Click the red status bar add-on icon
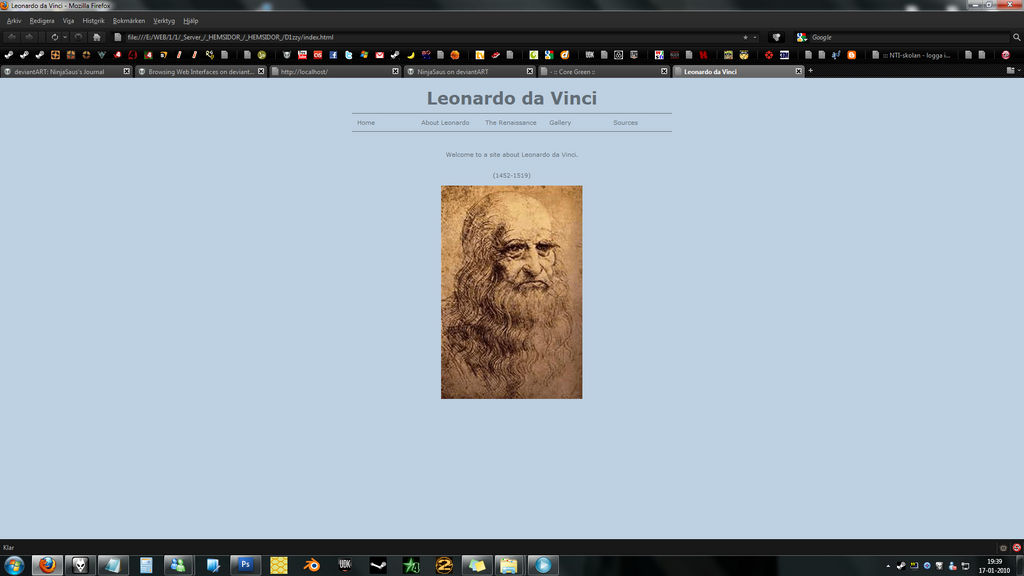The width and height of the screenshot is (1024, 576). point(1016,548)
